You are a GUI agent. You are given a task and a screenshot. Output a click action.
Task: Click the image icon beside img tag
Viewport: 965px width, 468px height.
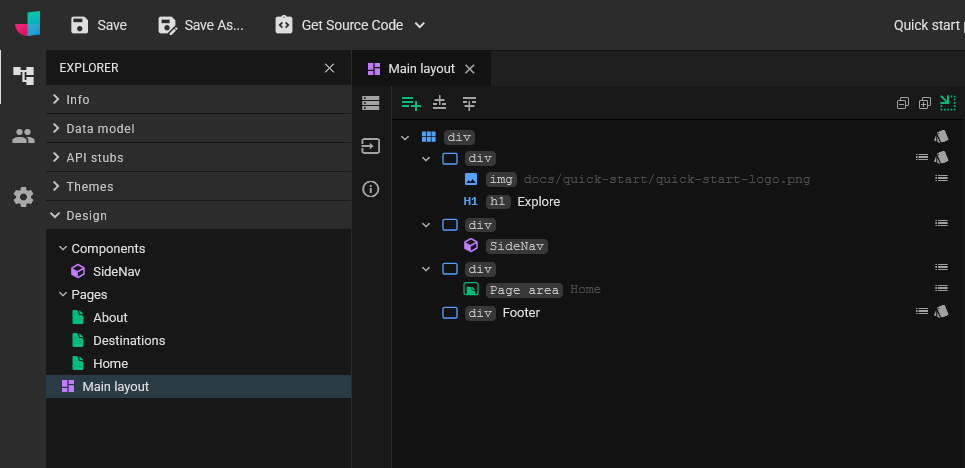click(x=471, y=179)
